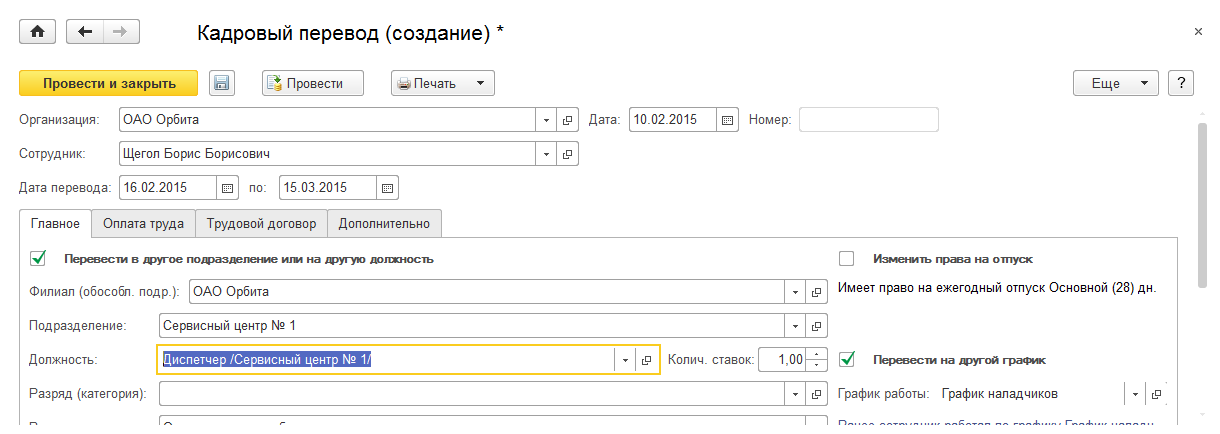The height and width of the screenshot is (434, 1220).
Task: Expand the Печать dropdown arrow
Action: (x=479, y=83)
